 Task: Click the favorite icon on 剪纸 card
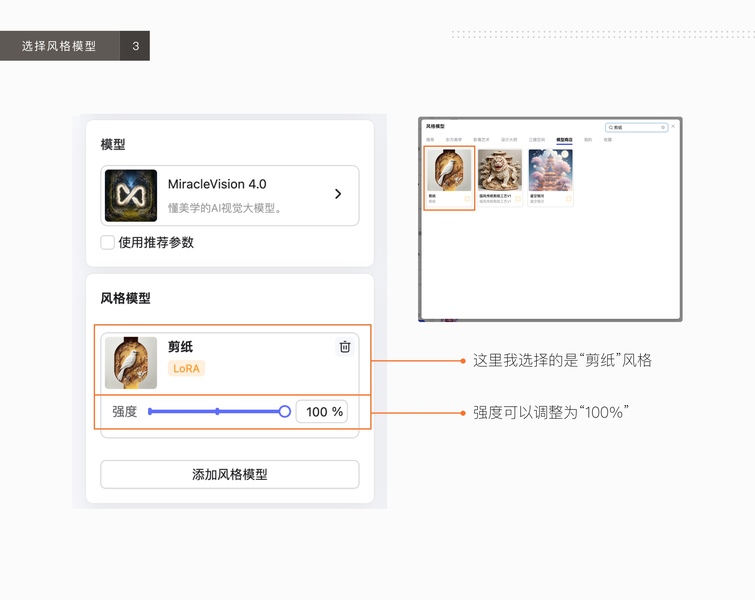pyautogui.click(x=467, y=199)
